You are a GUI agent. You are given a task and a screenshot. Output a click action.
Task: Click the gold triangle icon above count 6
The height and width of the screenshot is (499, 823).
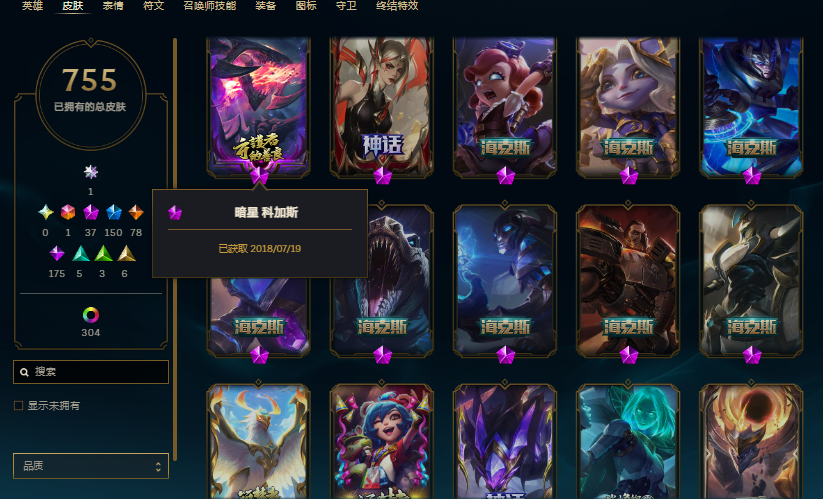(126, 253)
